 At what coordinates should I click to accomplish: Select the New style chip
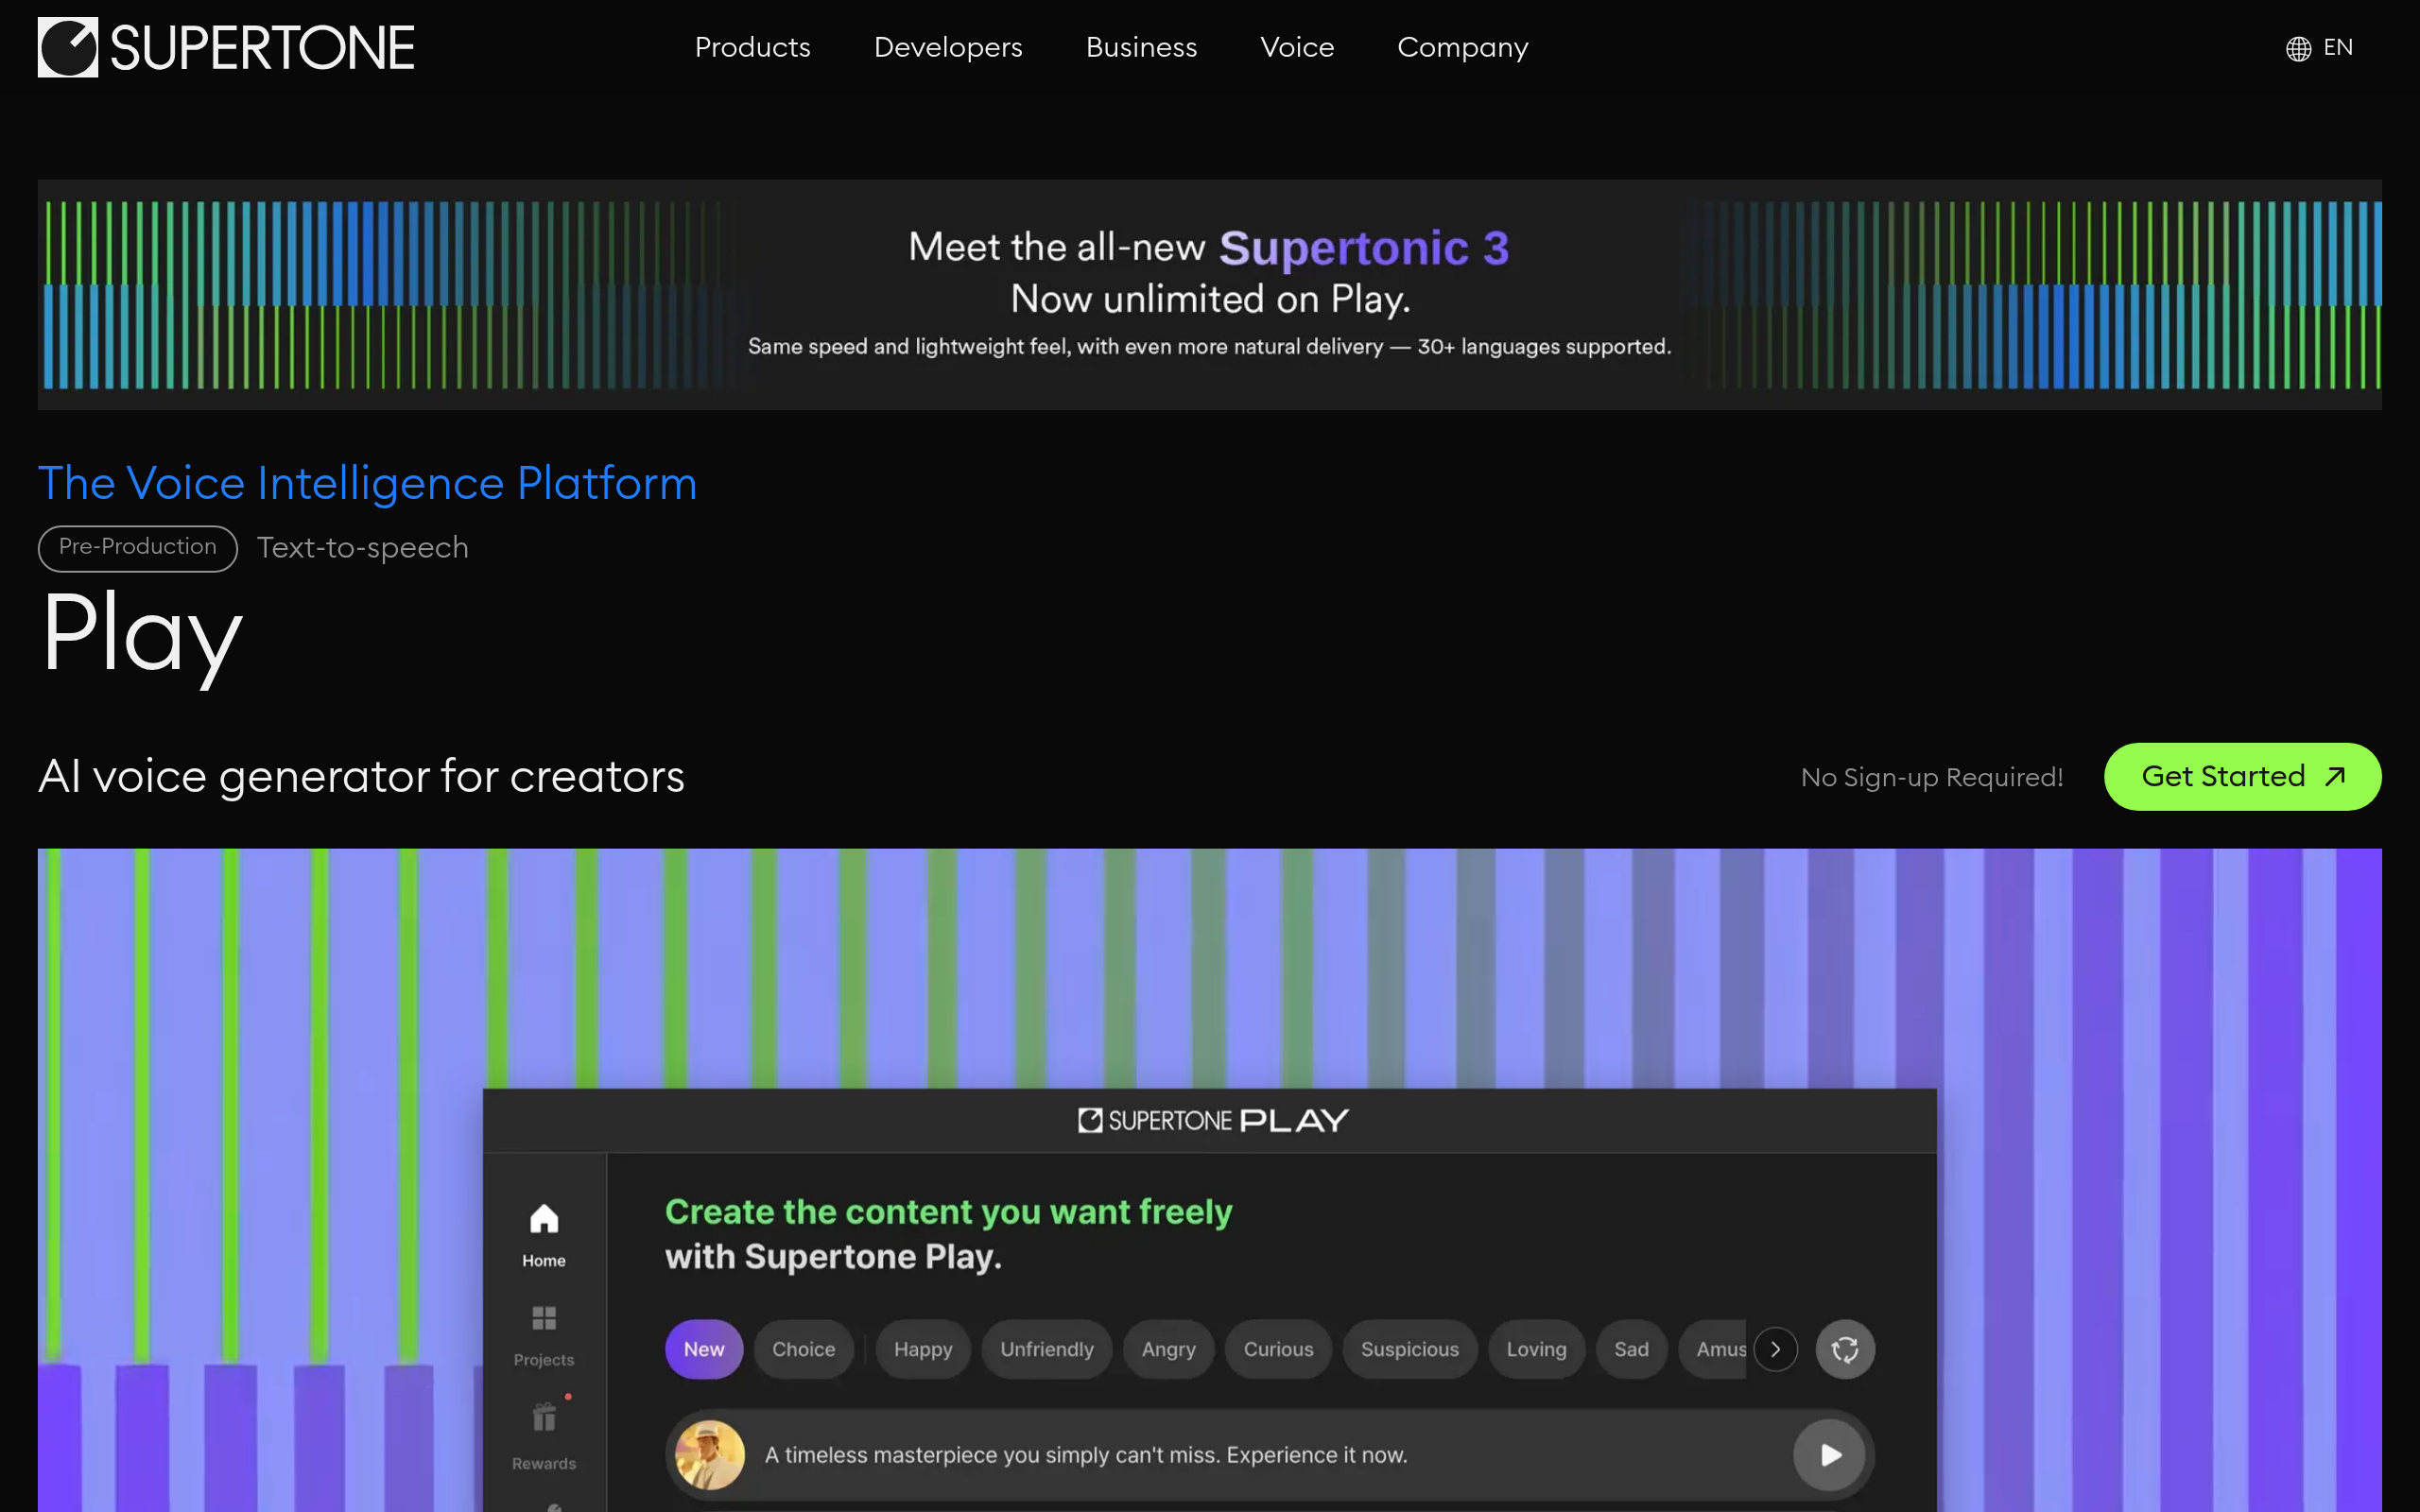tap(704, 1349)
